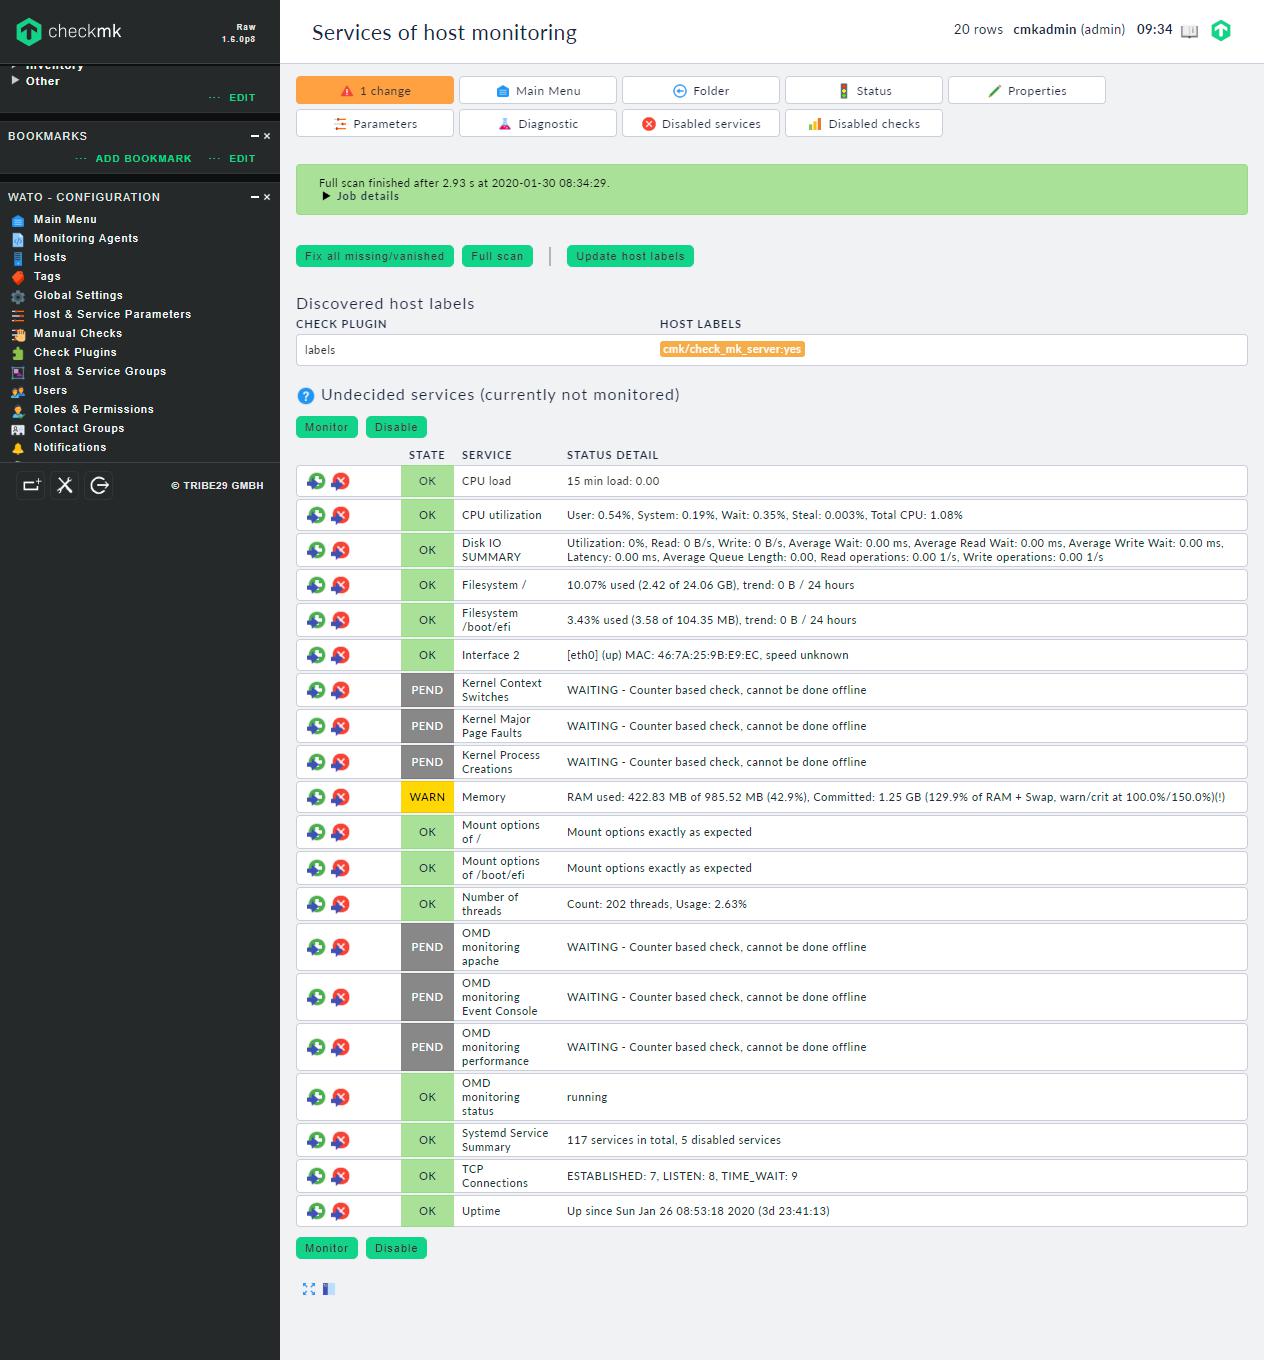The width and height of the screenshot is (1264, 1360).
Task: Expand Other tree item in sidebar
Action: pos(36,81)
